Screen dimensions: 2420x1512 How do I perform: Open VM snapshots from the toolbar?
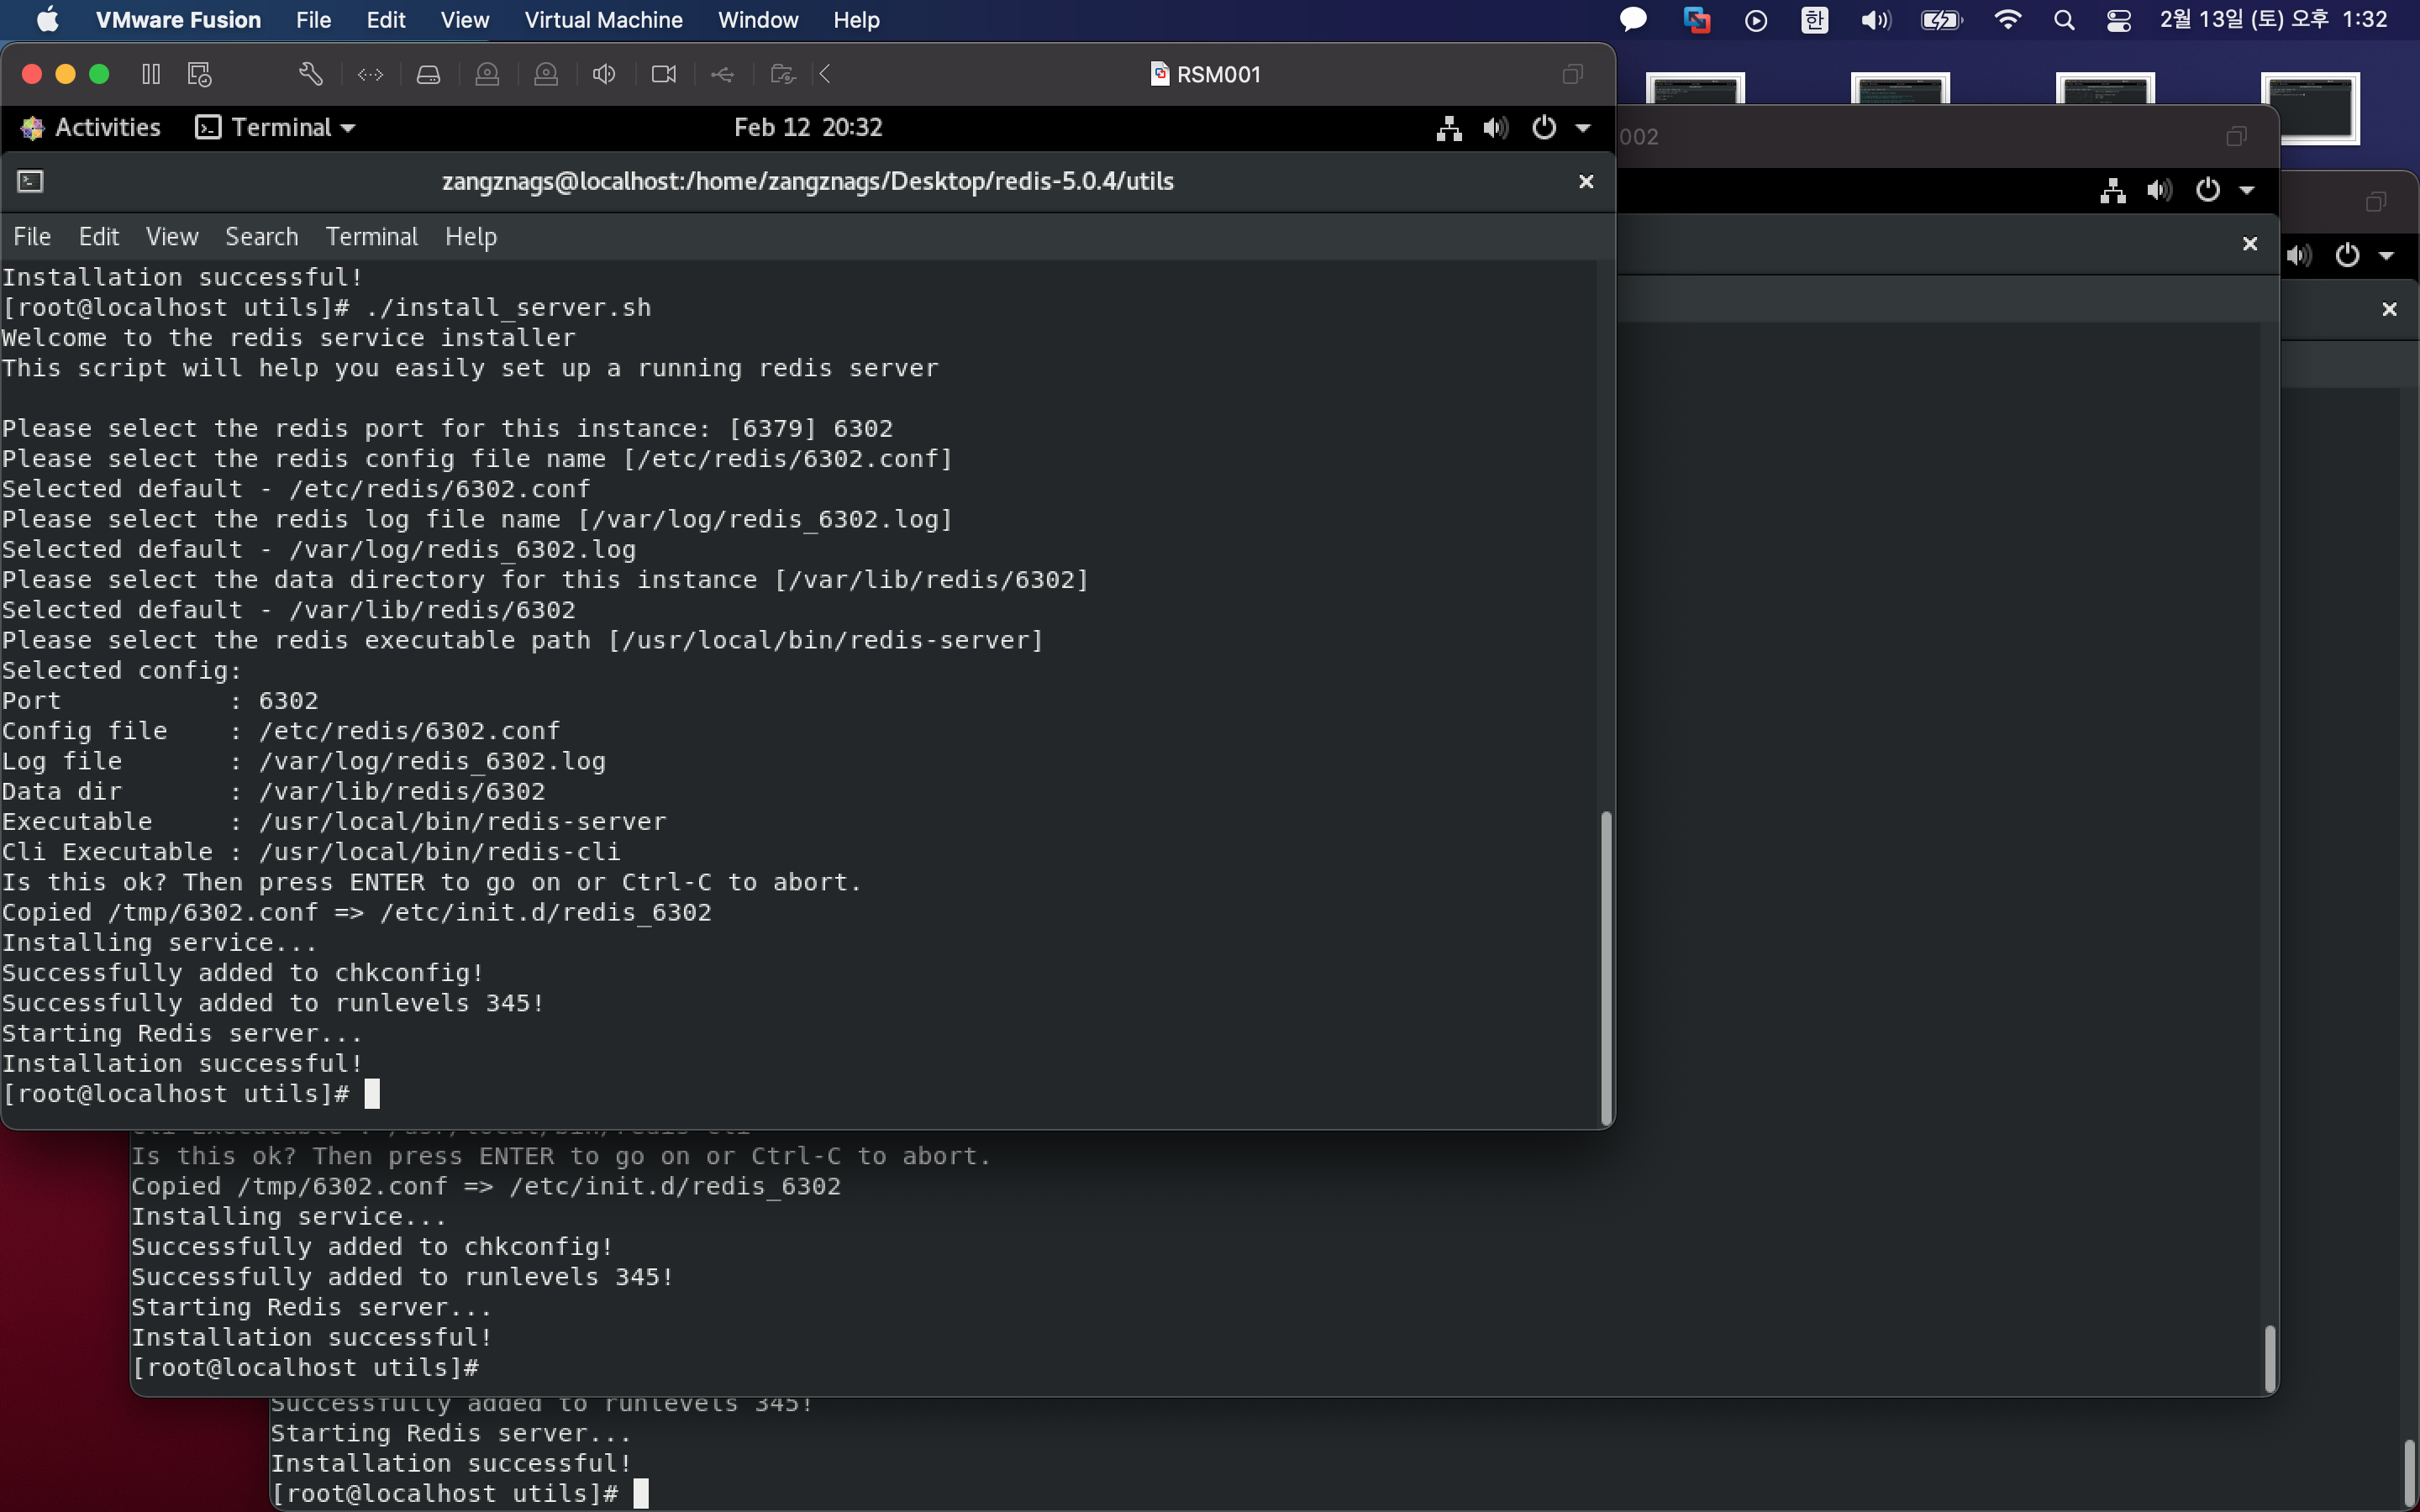[x=200, y=74]
